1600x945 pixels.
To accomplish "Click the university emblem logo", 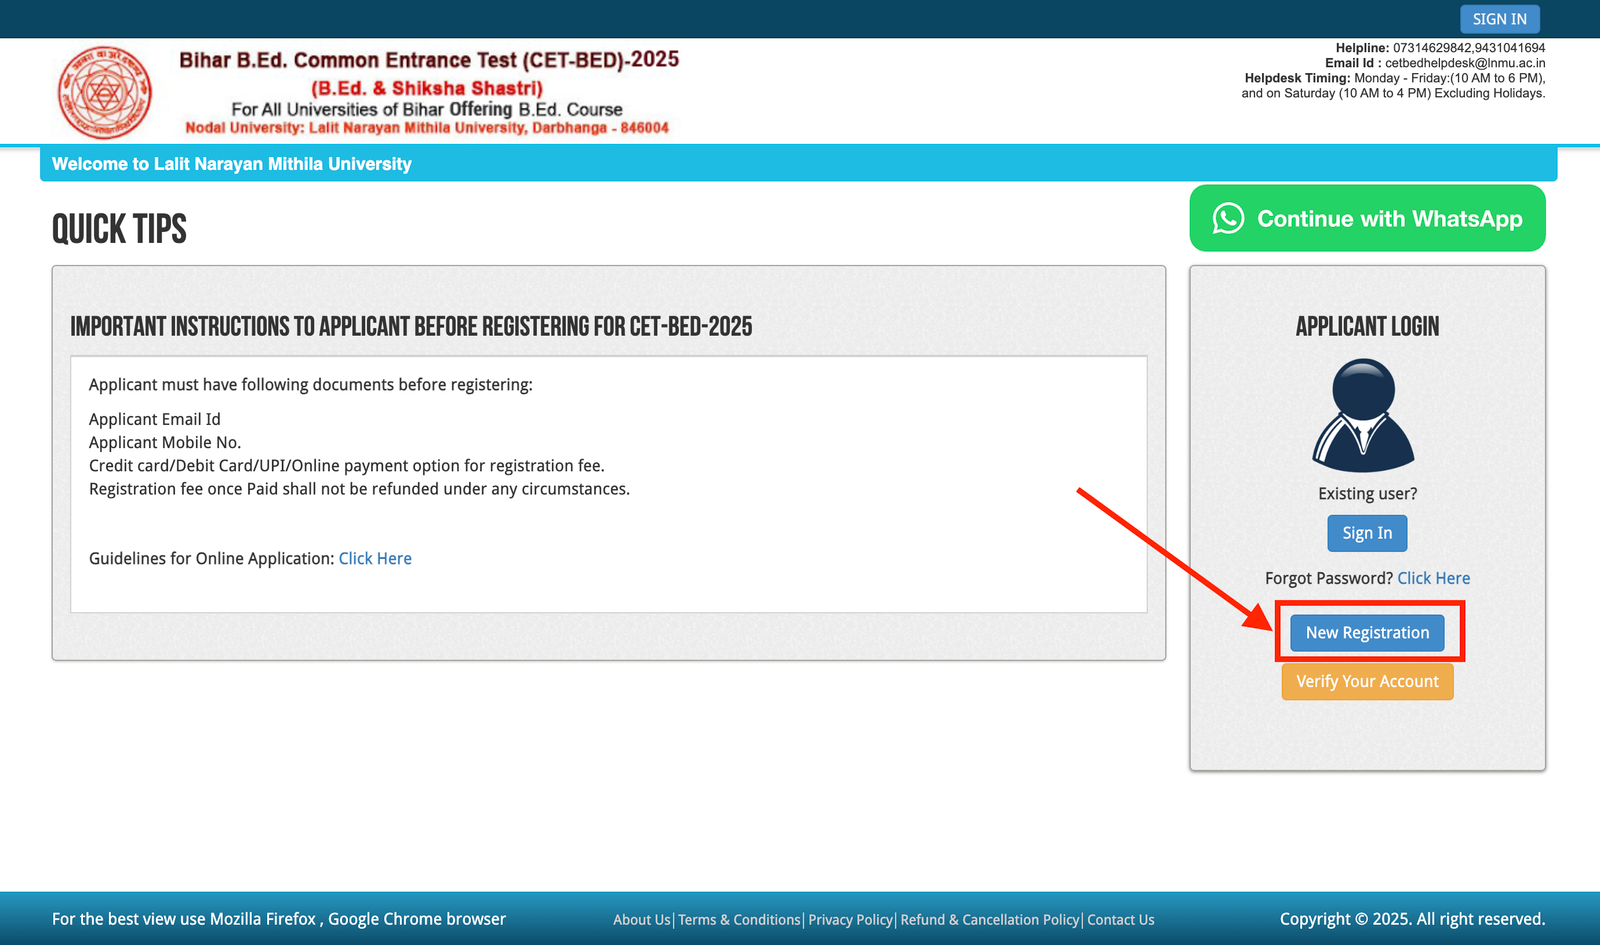I will [x=105, y=93].
